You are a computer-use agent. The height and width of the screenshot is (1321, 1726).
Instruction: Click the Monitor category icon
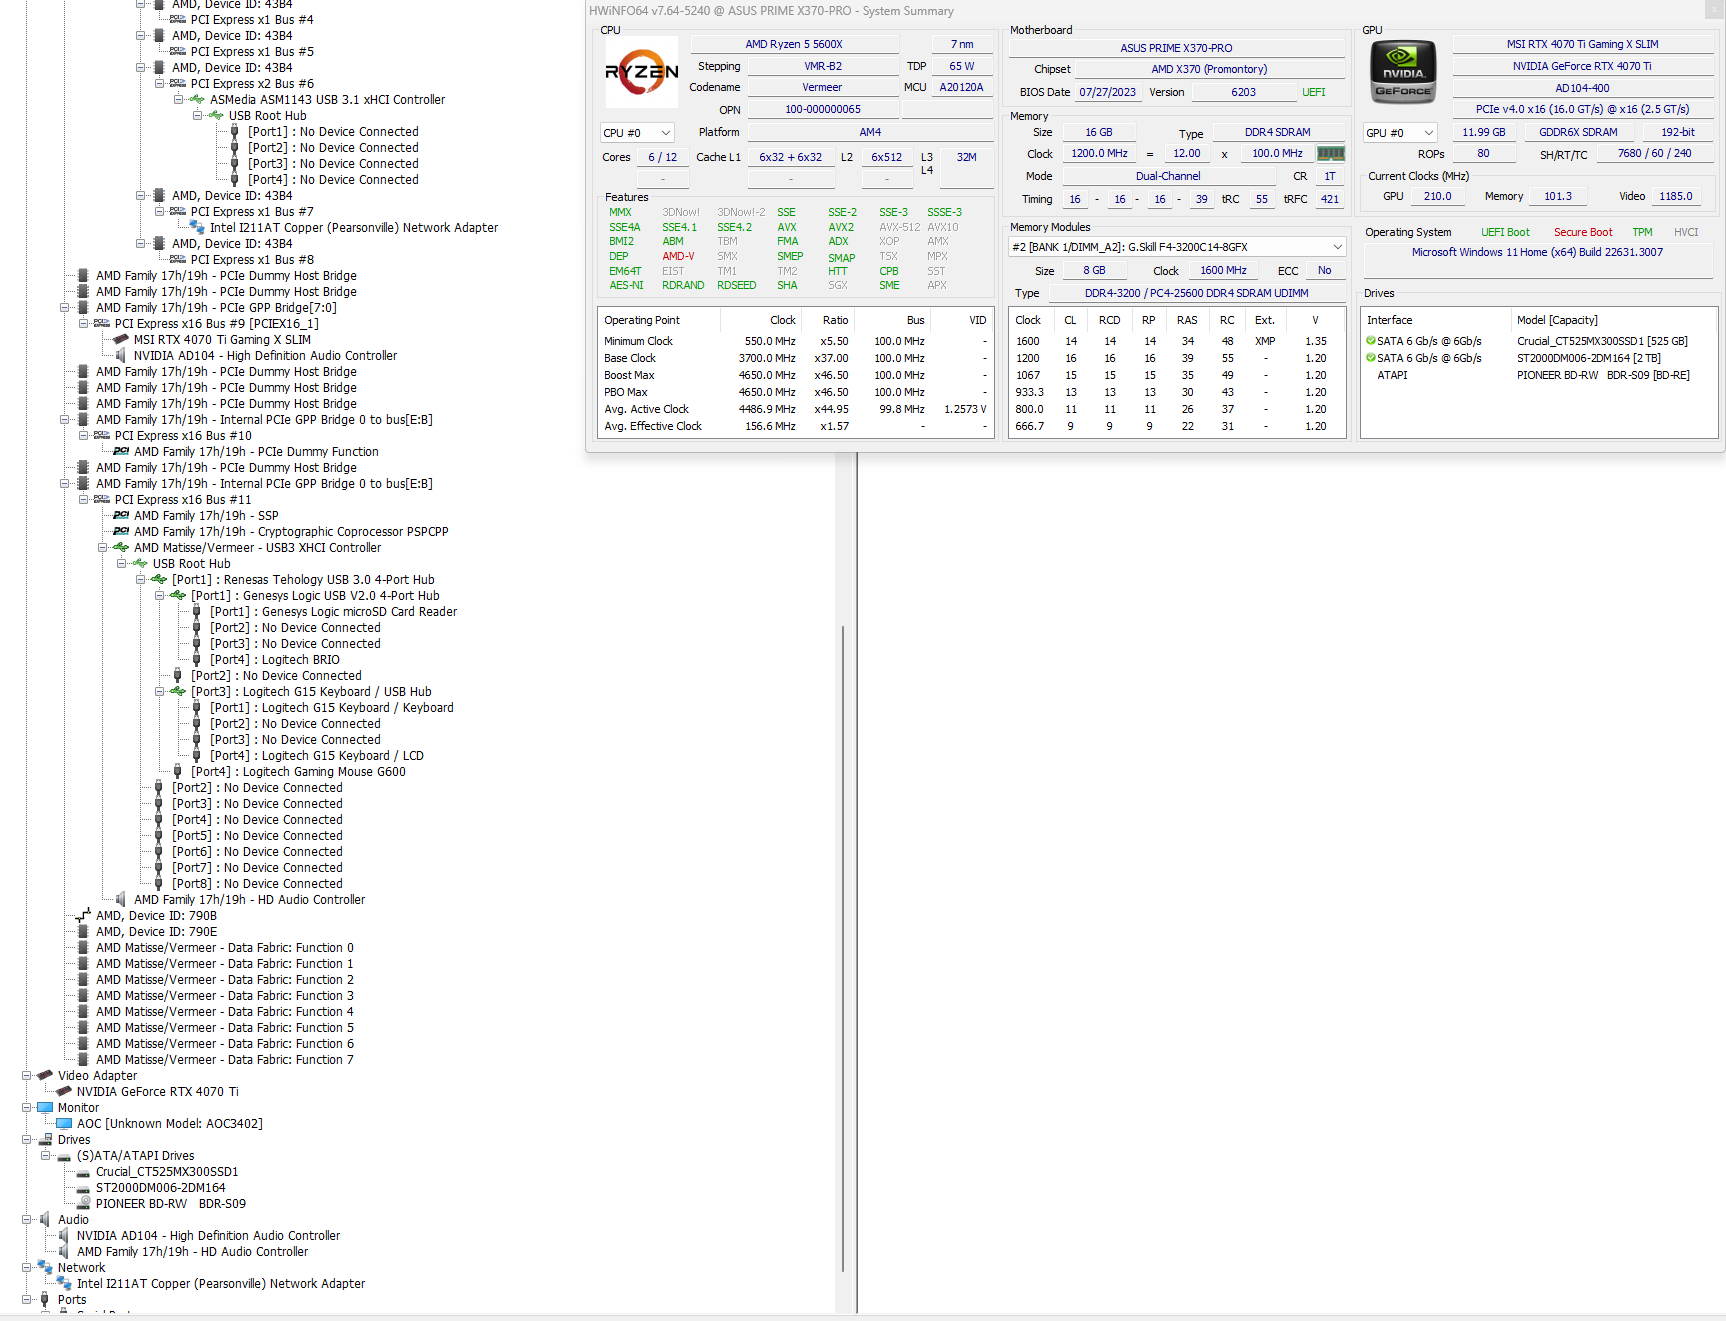pos(45,1108)
